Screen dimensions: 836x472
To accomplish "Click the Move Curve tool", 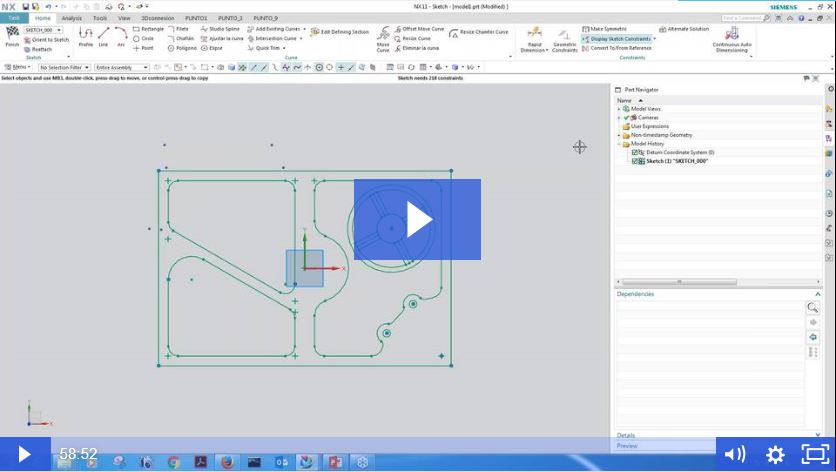I will (383, 39).
